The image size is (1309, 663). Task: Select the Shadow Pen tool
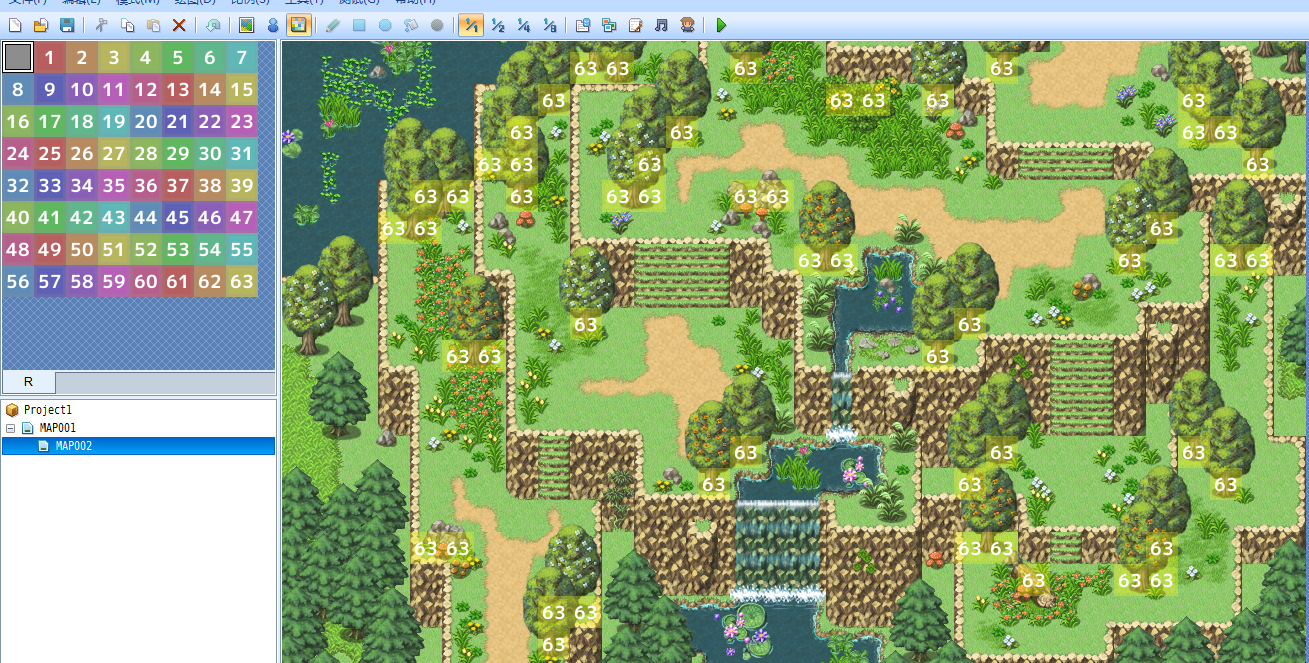(437, 25)
